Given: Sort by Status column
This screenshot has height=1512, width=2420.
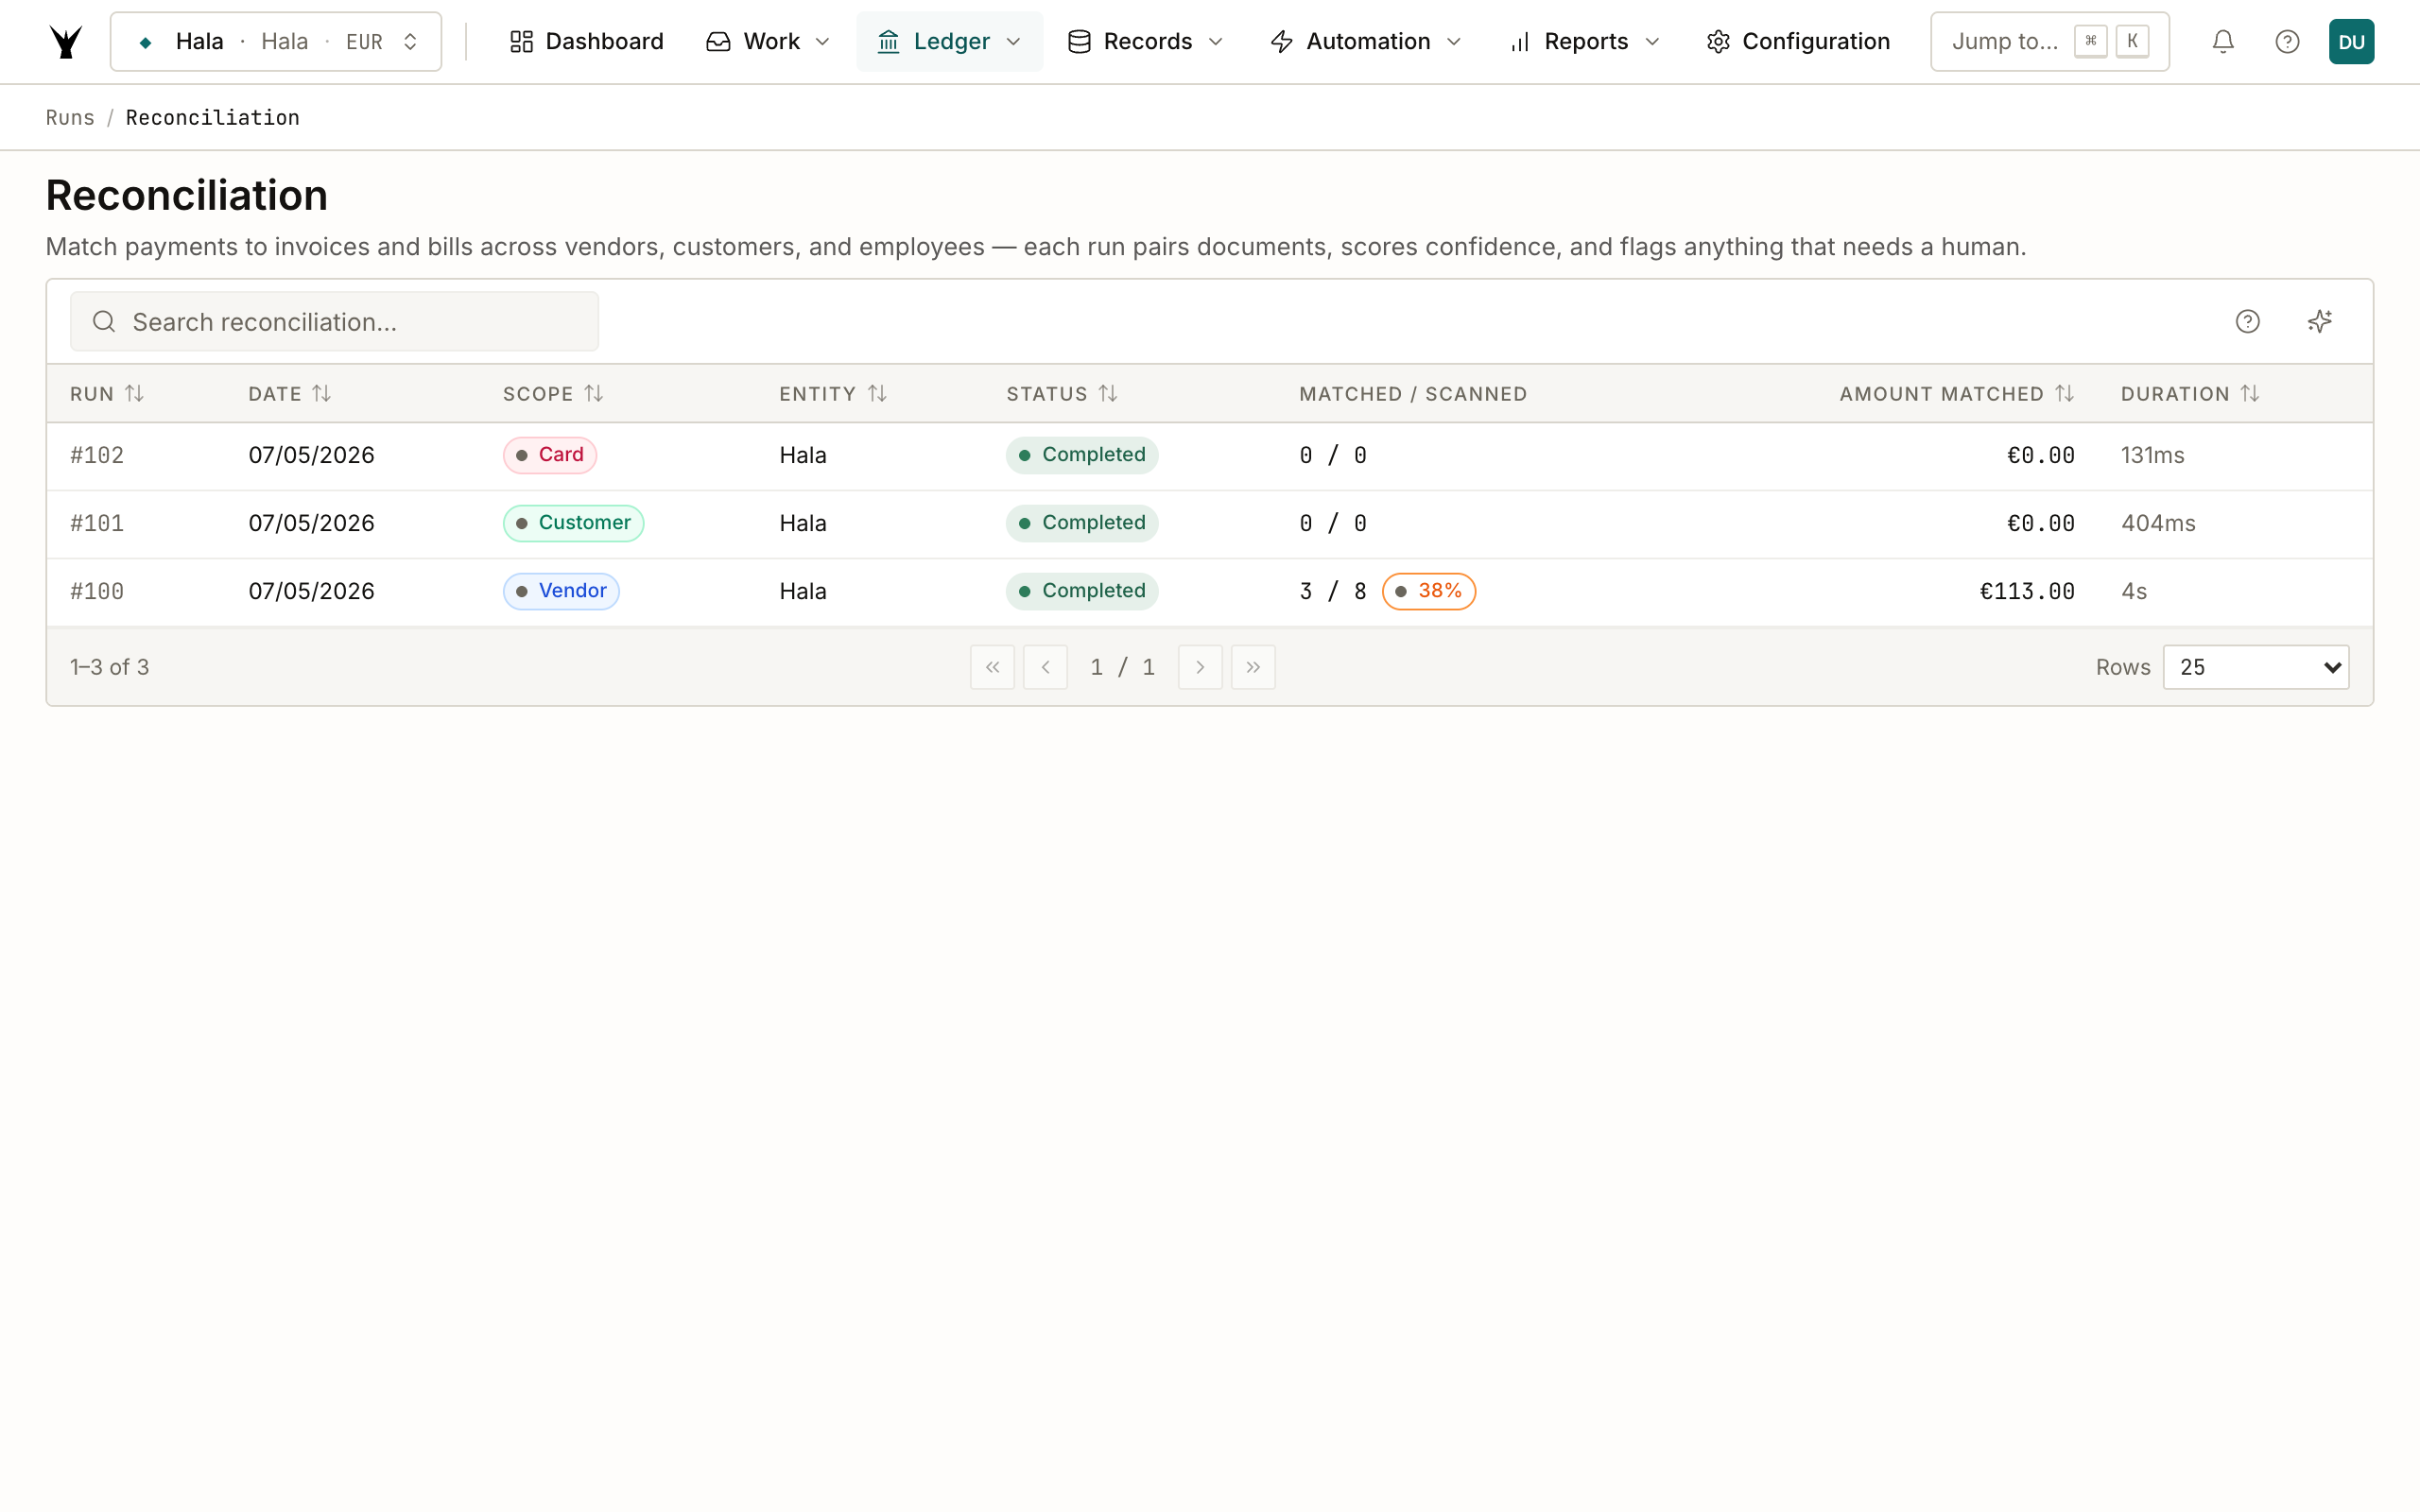Looking at the screenshot, I should [x=1061, y=393].
